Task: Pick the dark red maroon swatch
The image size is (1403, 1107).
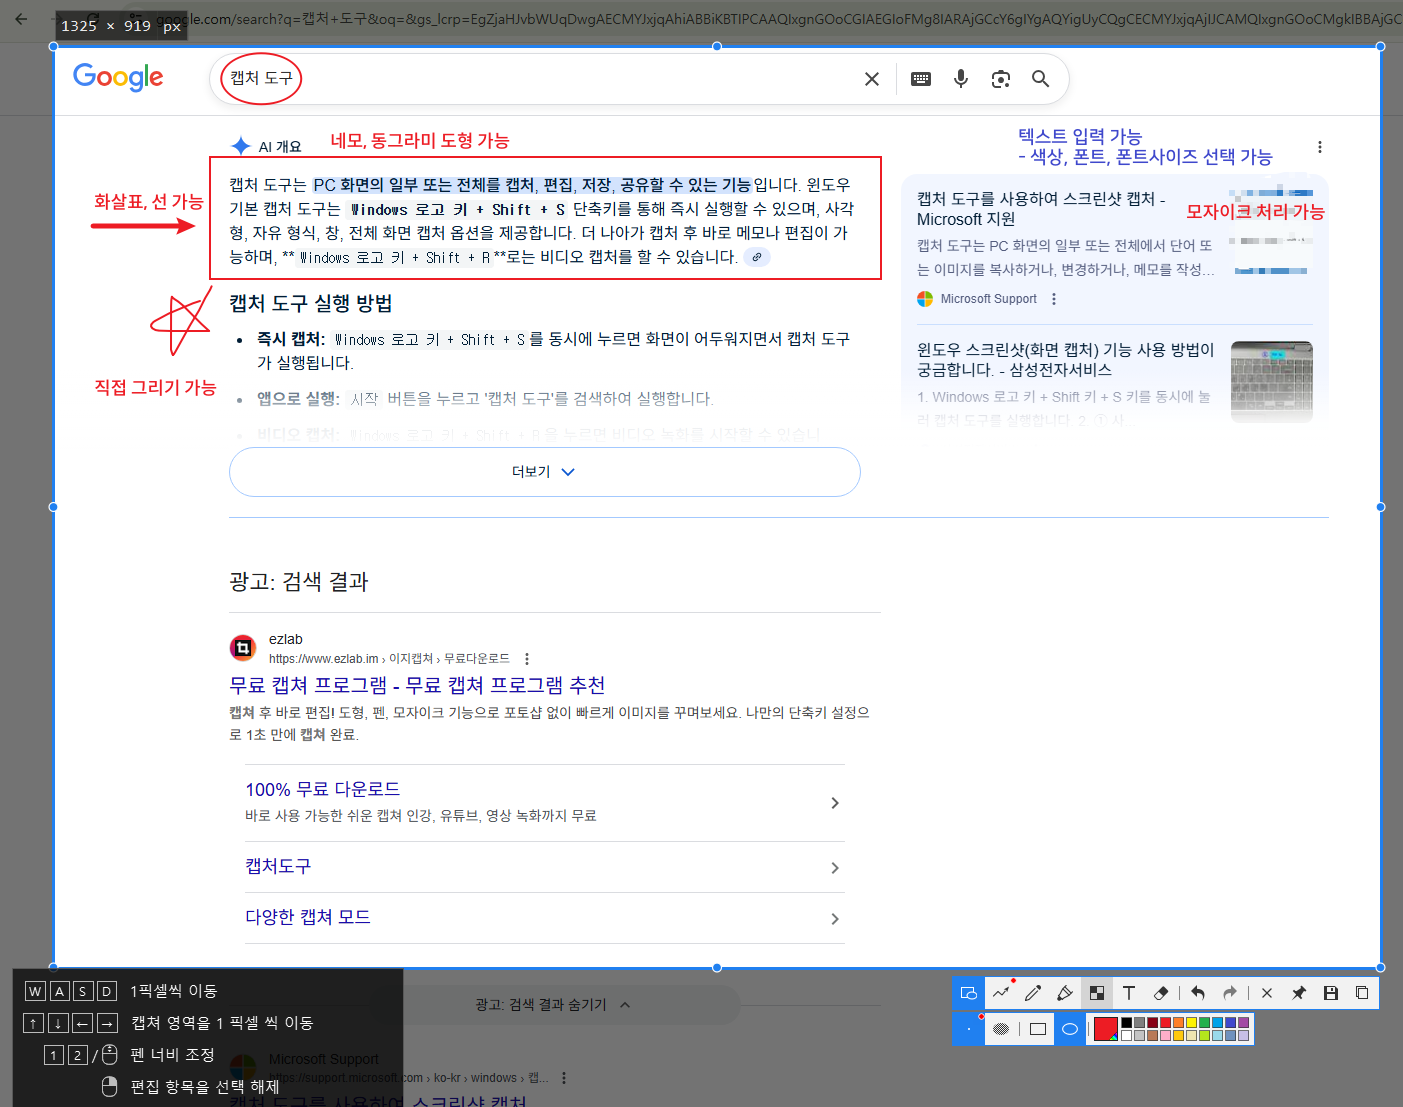Action: click(x=1153, y=1023)
